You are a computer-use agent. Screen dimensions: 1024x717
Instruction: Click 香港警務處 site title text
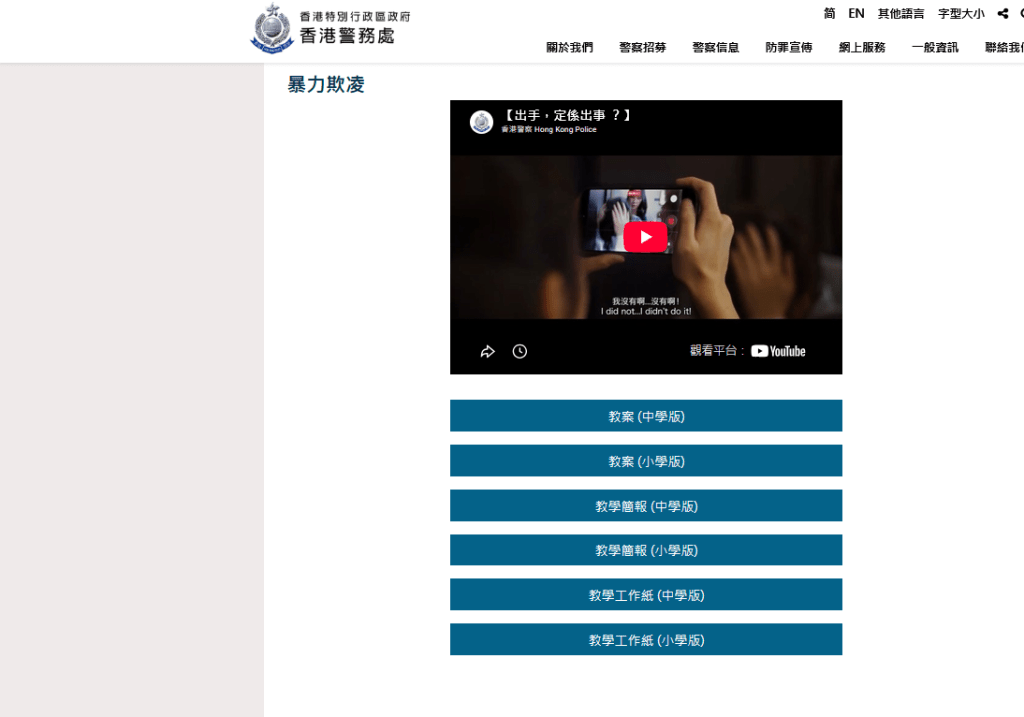coord(347,36)
